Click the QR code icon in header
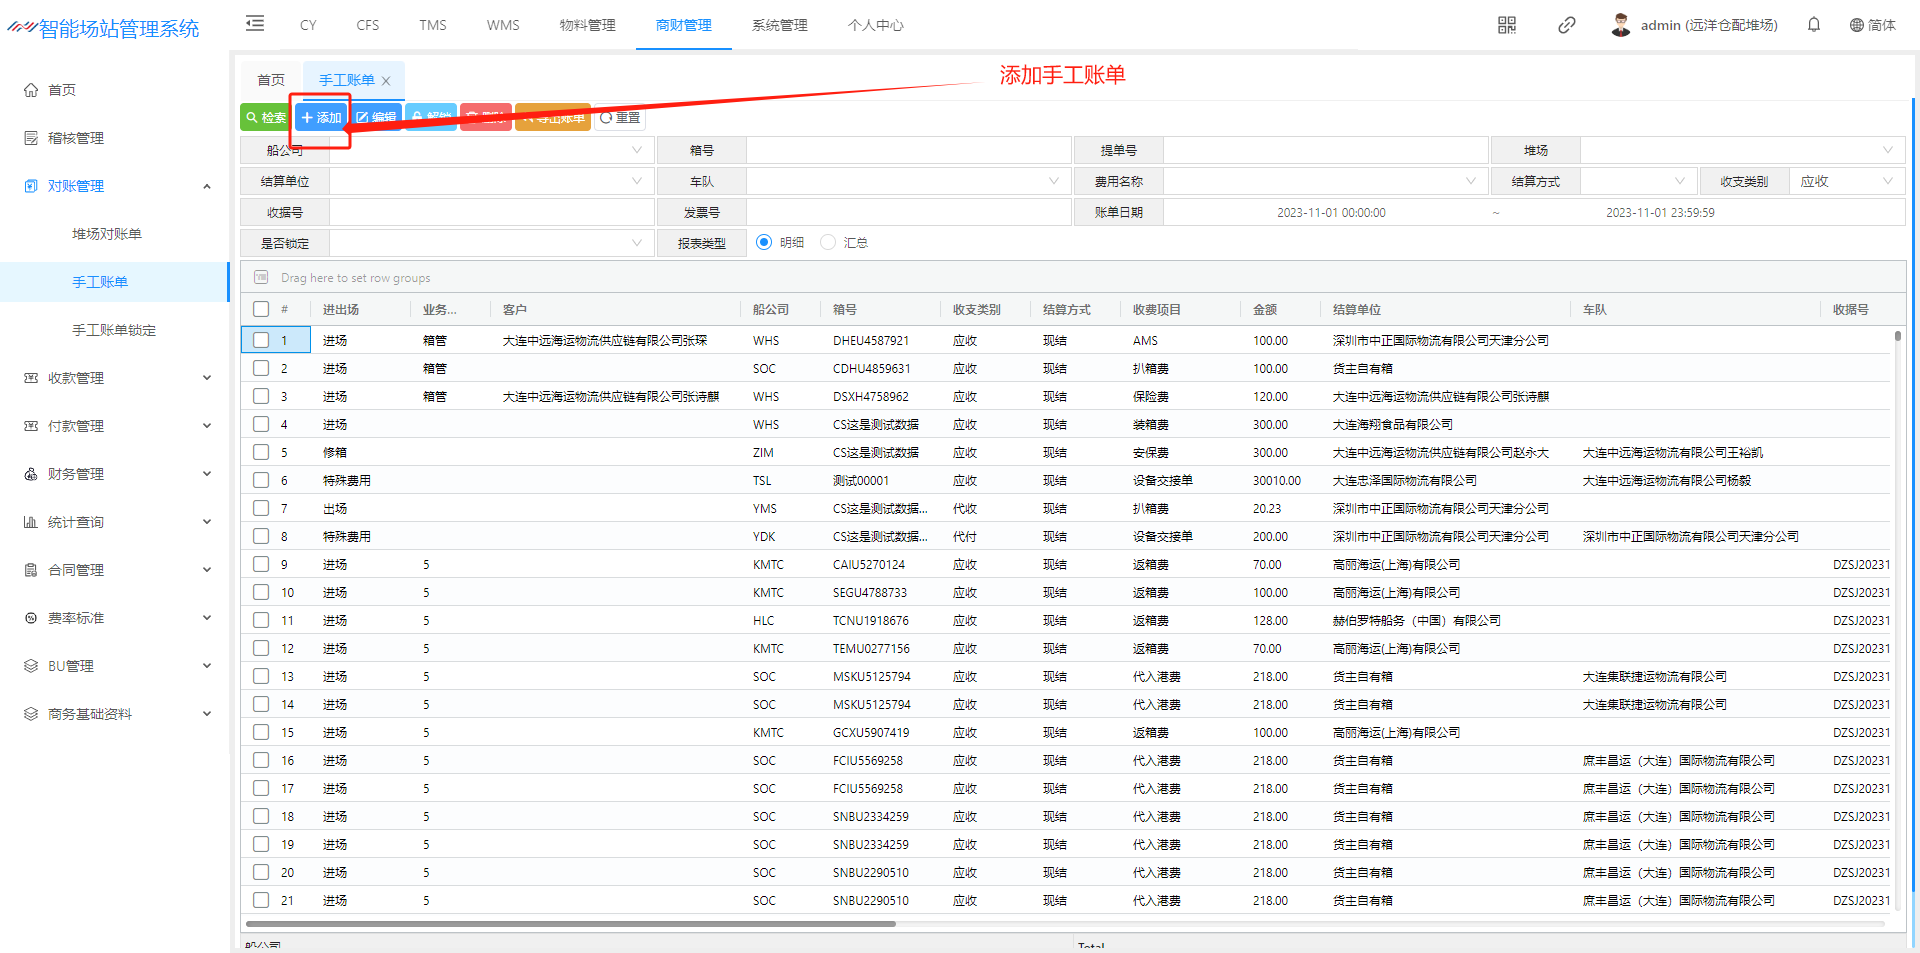The height and width of the screenshot is (953, 1920). (x=1507, y=25)
